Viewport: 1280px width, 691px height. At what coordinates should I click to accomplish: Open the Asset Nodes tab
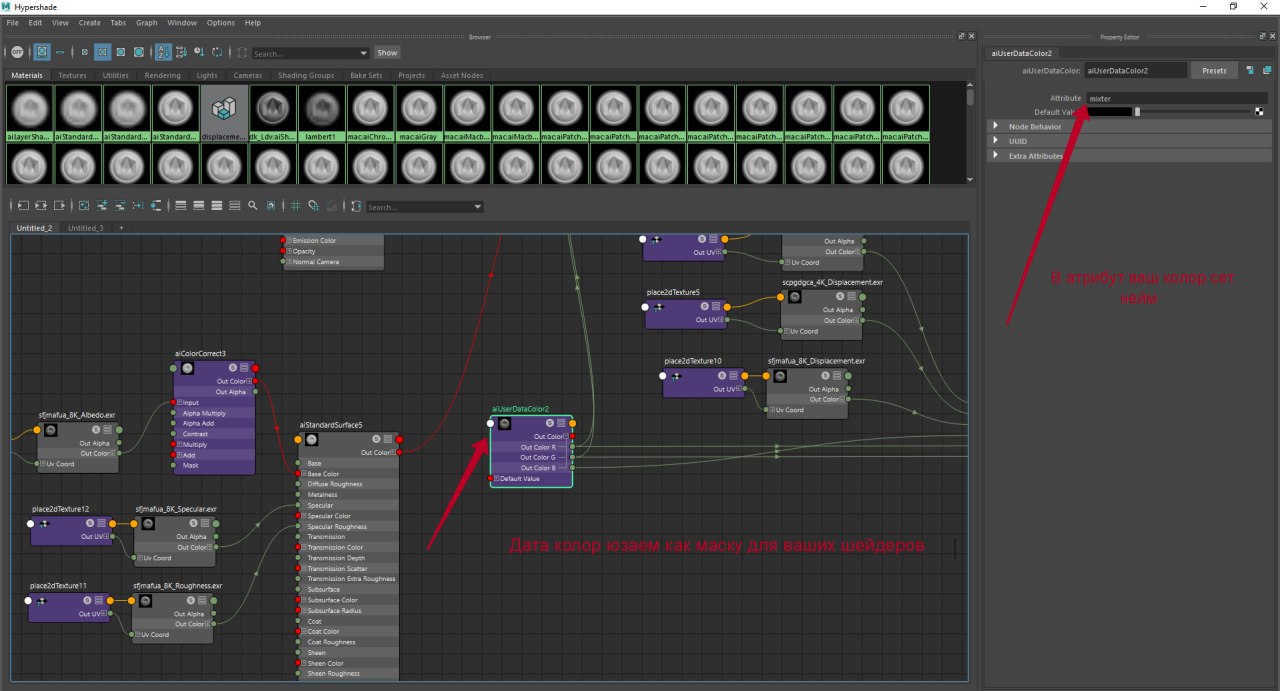pyautogui.click(x=461, y=75)
